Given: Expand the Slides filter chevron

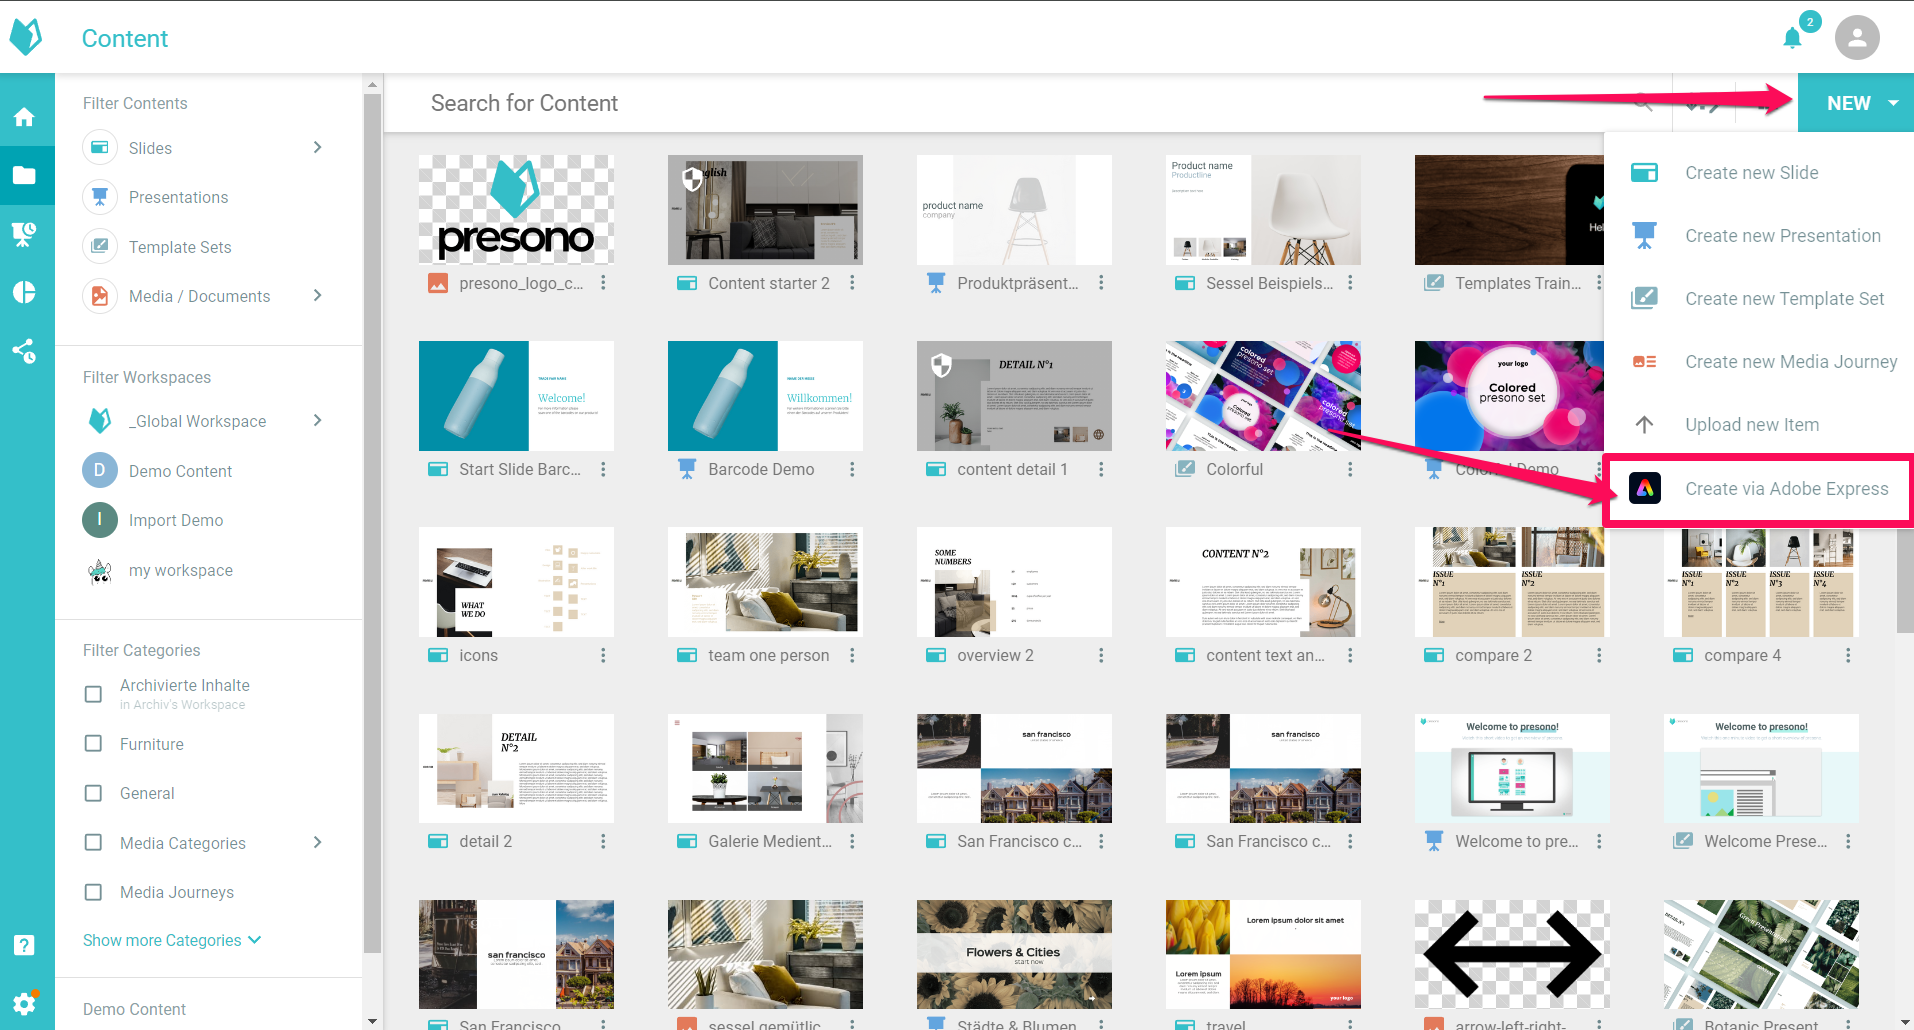Looking at the screenshot, I should [x=317, y=148].
